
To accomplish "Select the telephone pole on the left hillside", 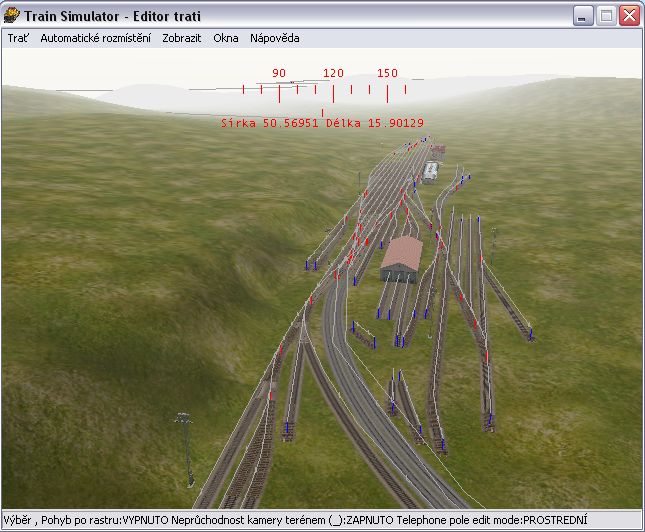I will (x=186, y=450).
